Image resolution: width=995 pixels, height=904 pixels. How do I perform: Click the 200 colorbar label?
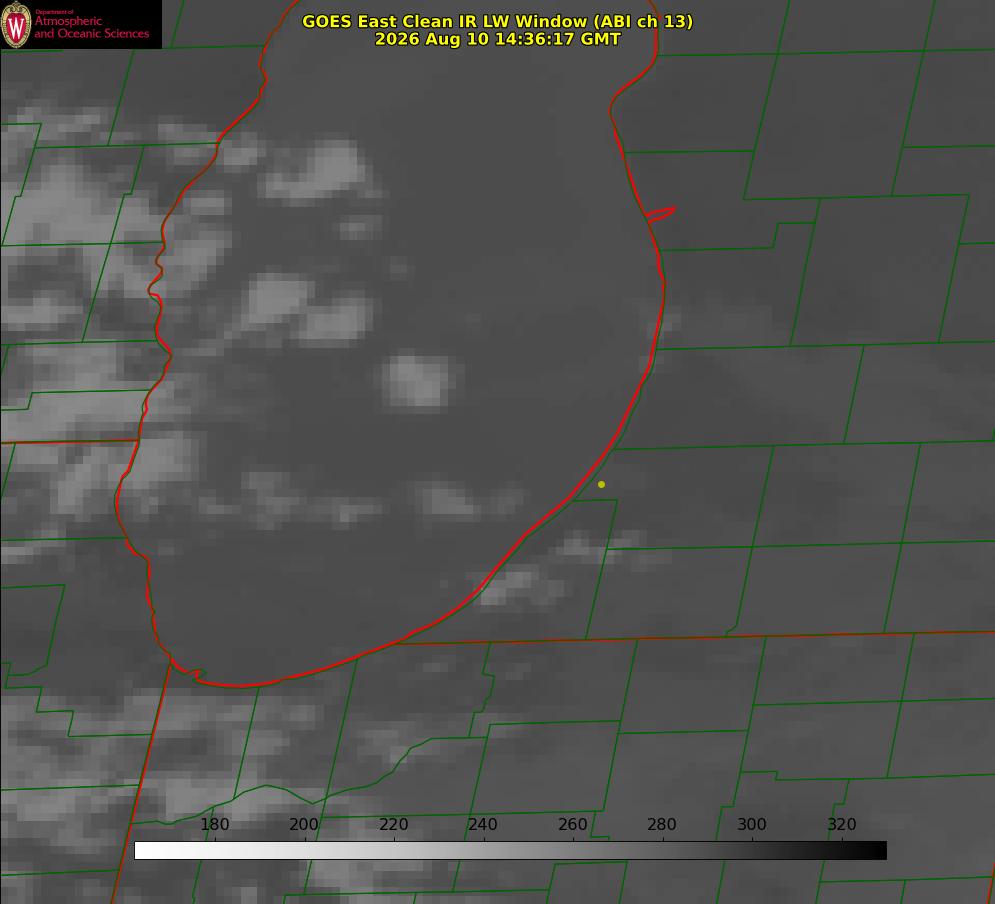(304, 824)
